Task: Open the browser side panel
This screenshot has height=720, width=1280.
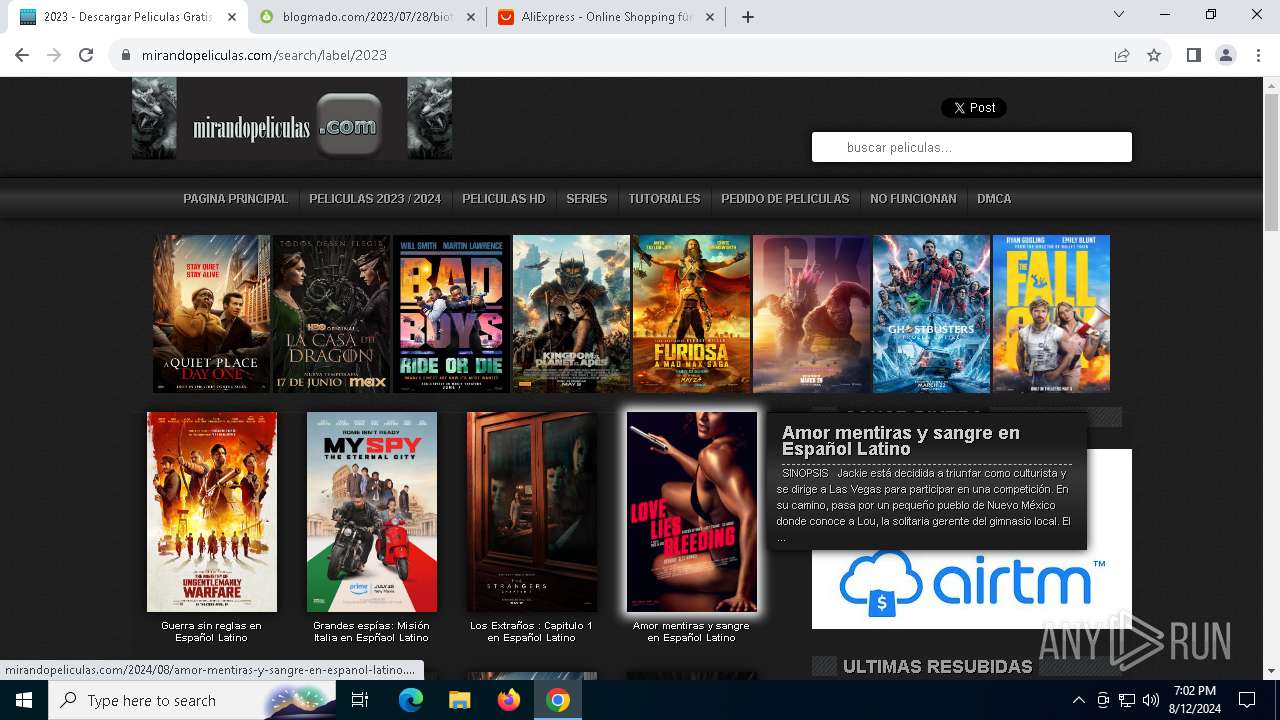Action: pyautogui.click(x=1193, y=55)
